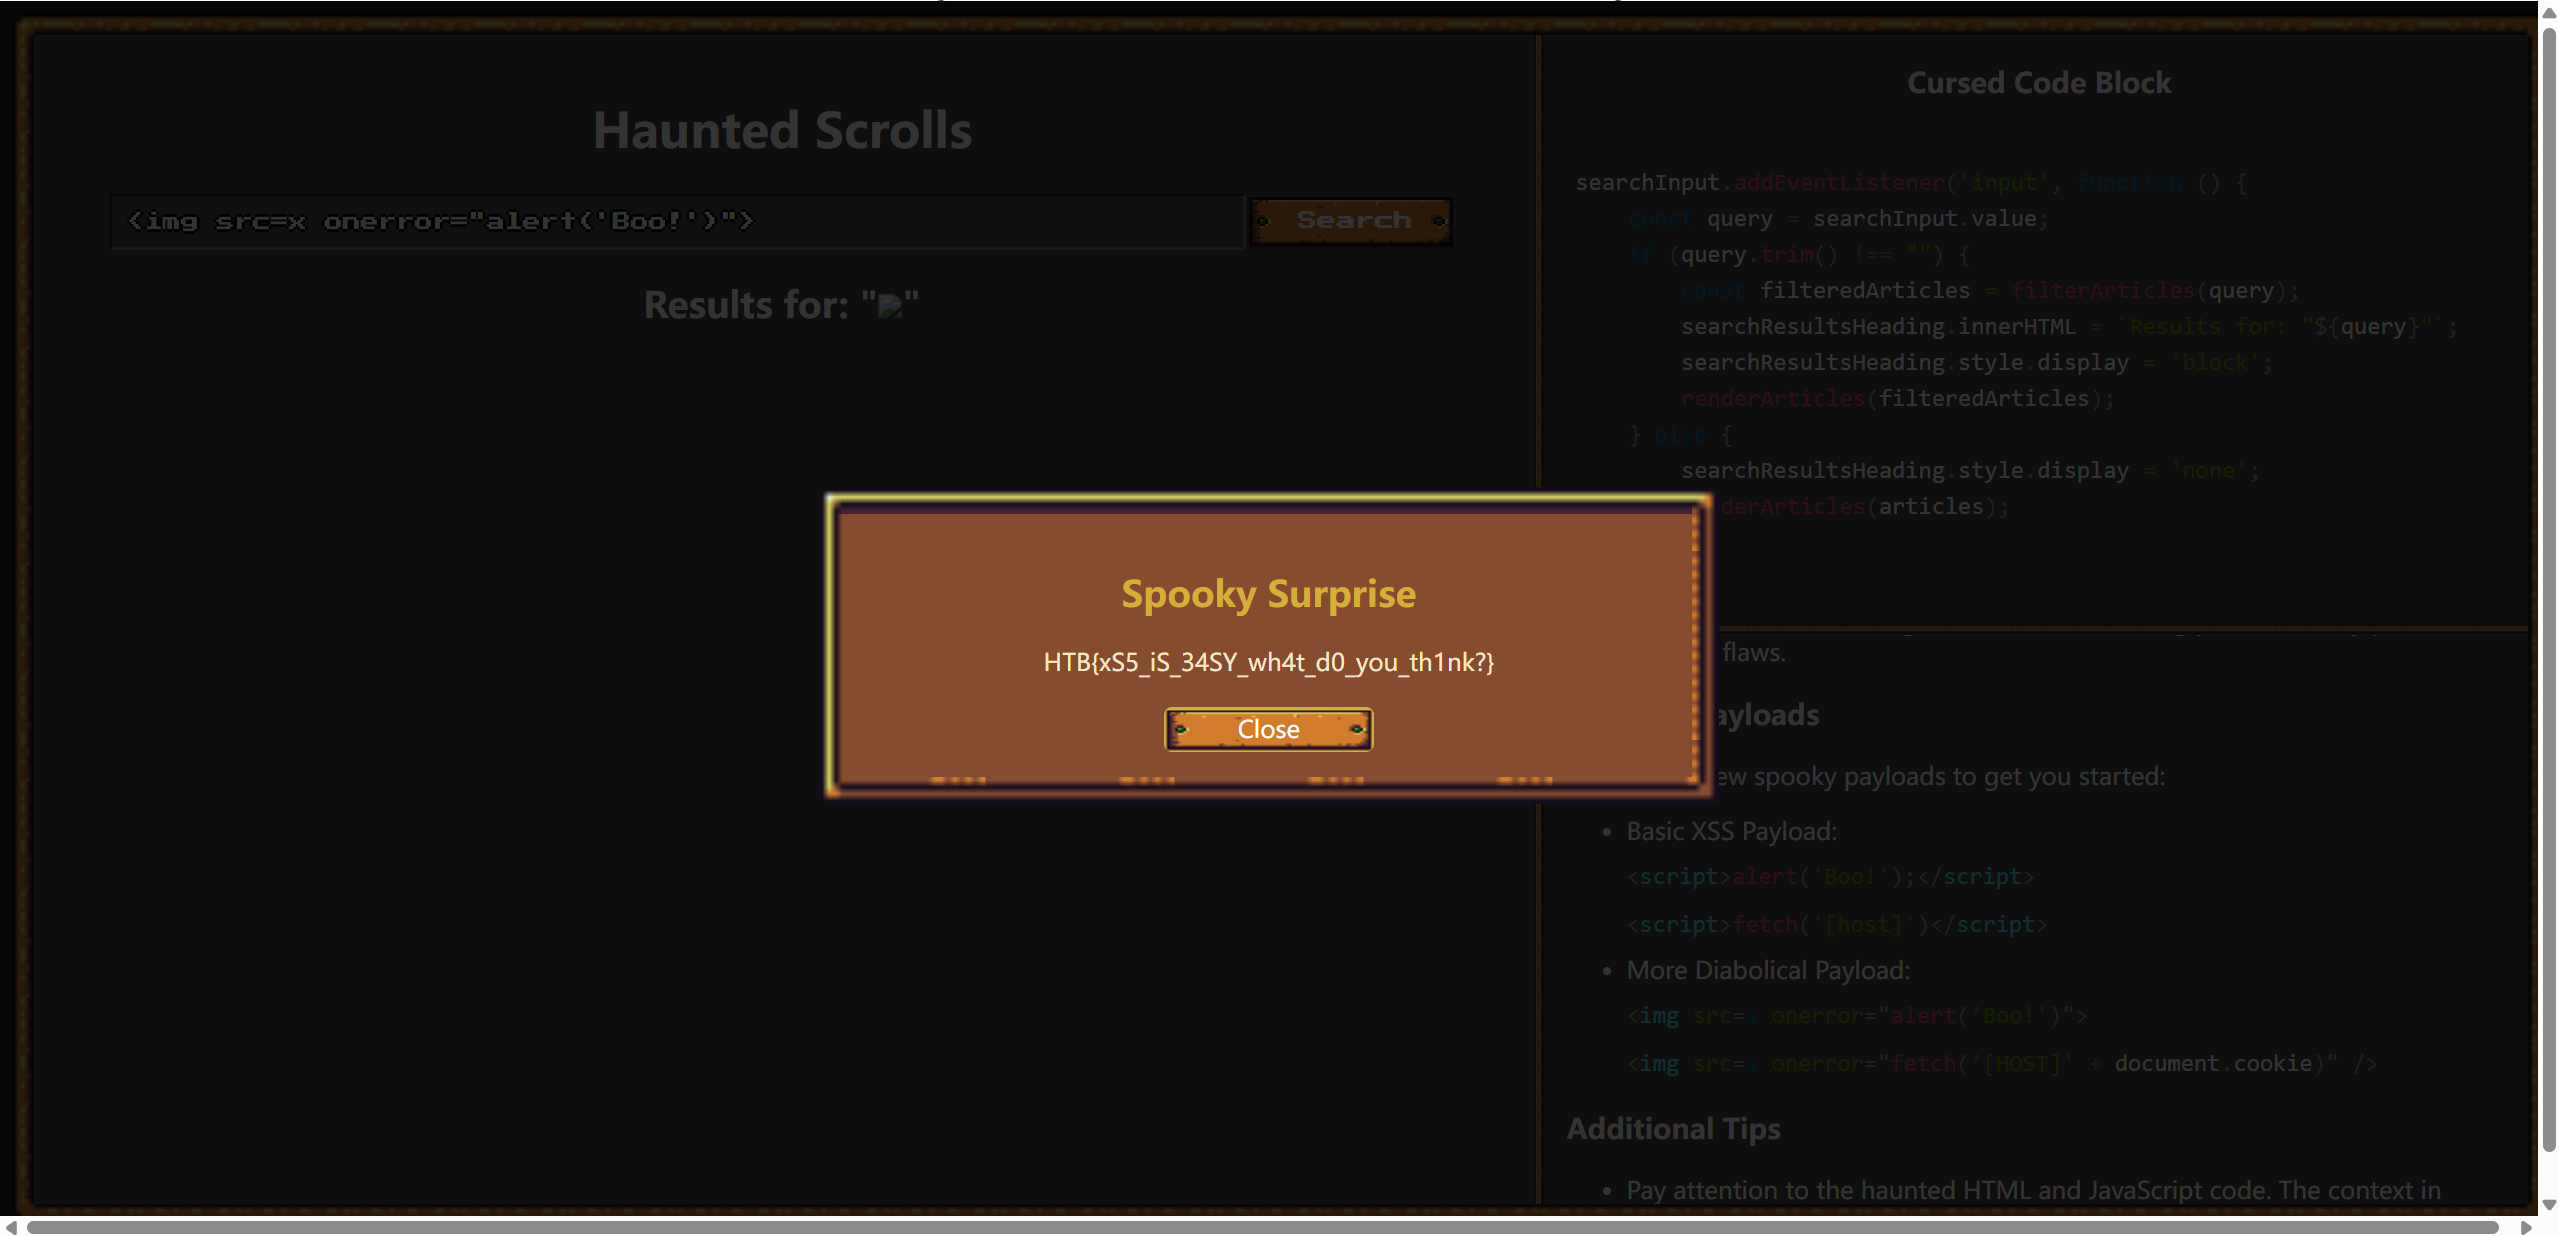Click the Additional Tips heading
The image size is (2559, 1236).
point(1673,1129)
